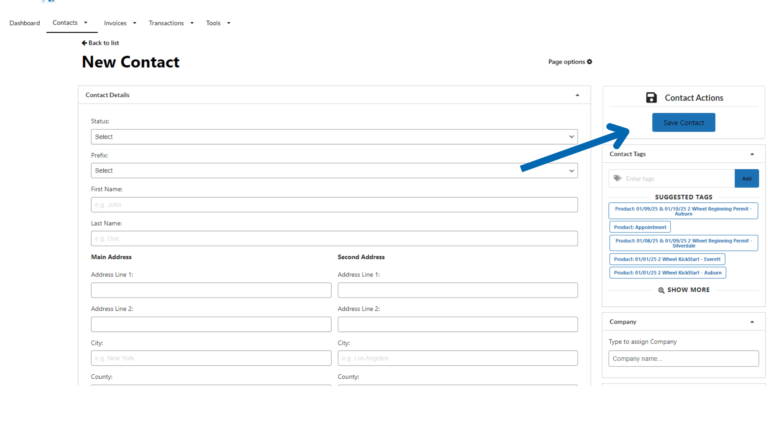Screen dimensions: 768x432
Task: Open the Prefix dropdown
Action: [334, 171]
